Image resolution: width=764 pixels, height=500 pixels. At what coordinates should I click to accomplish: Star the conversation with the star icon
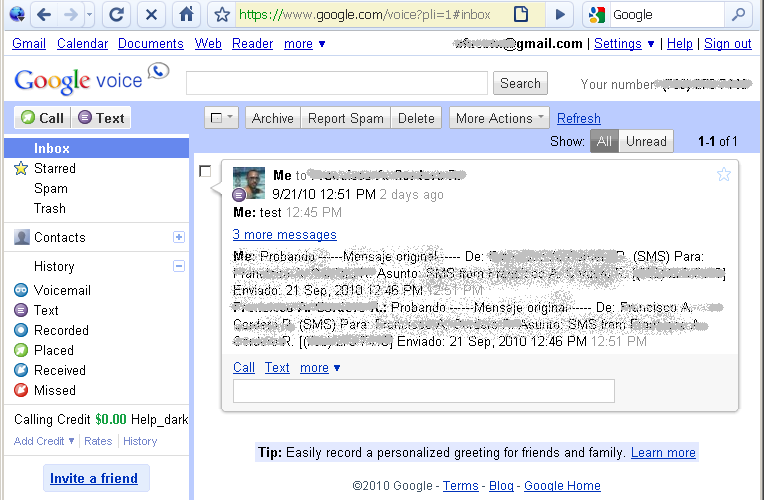click(x=724, y=174)
